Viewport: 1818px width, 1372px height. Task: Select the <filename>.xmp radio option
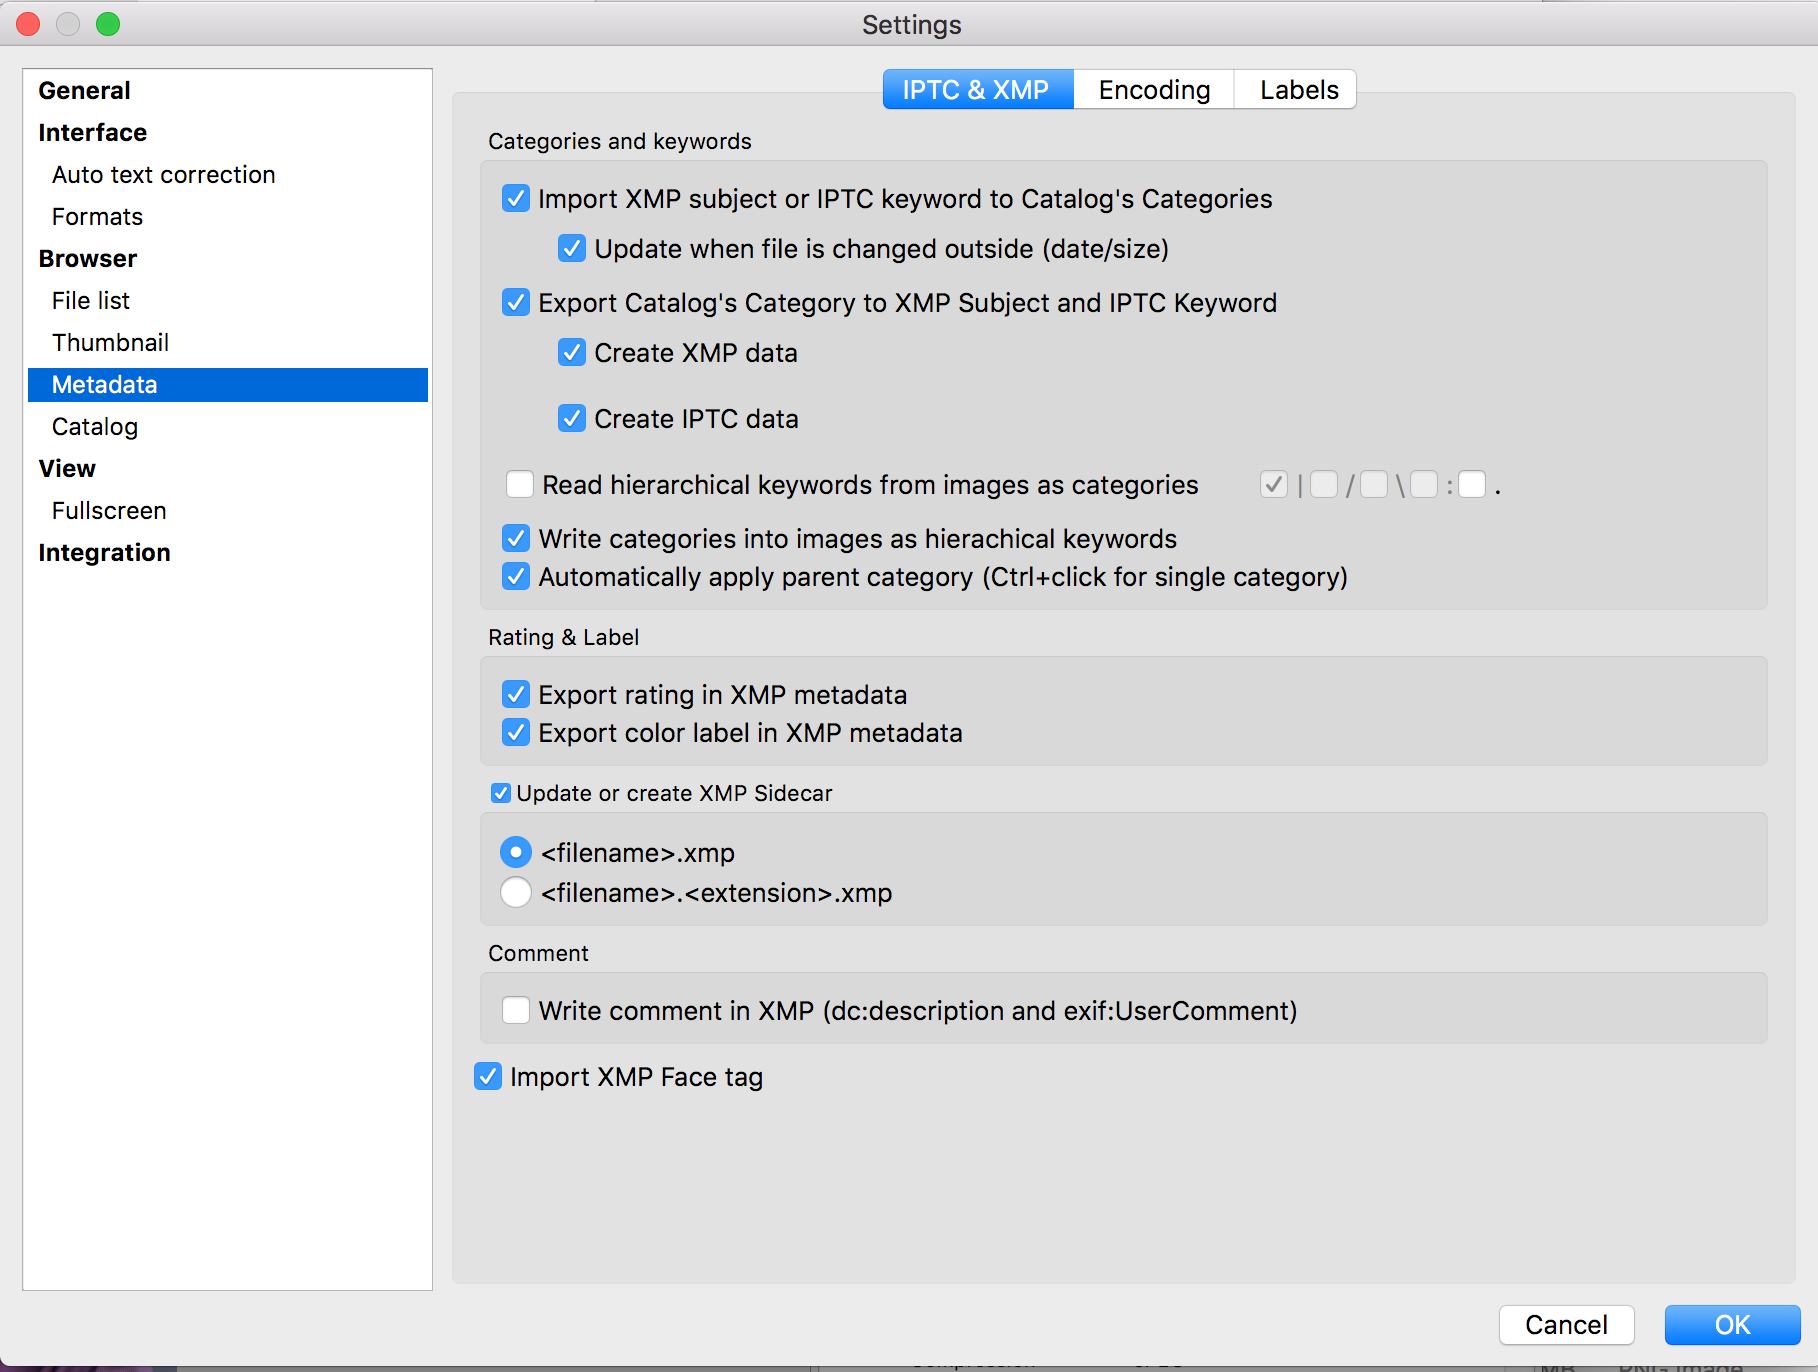516,853
